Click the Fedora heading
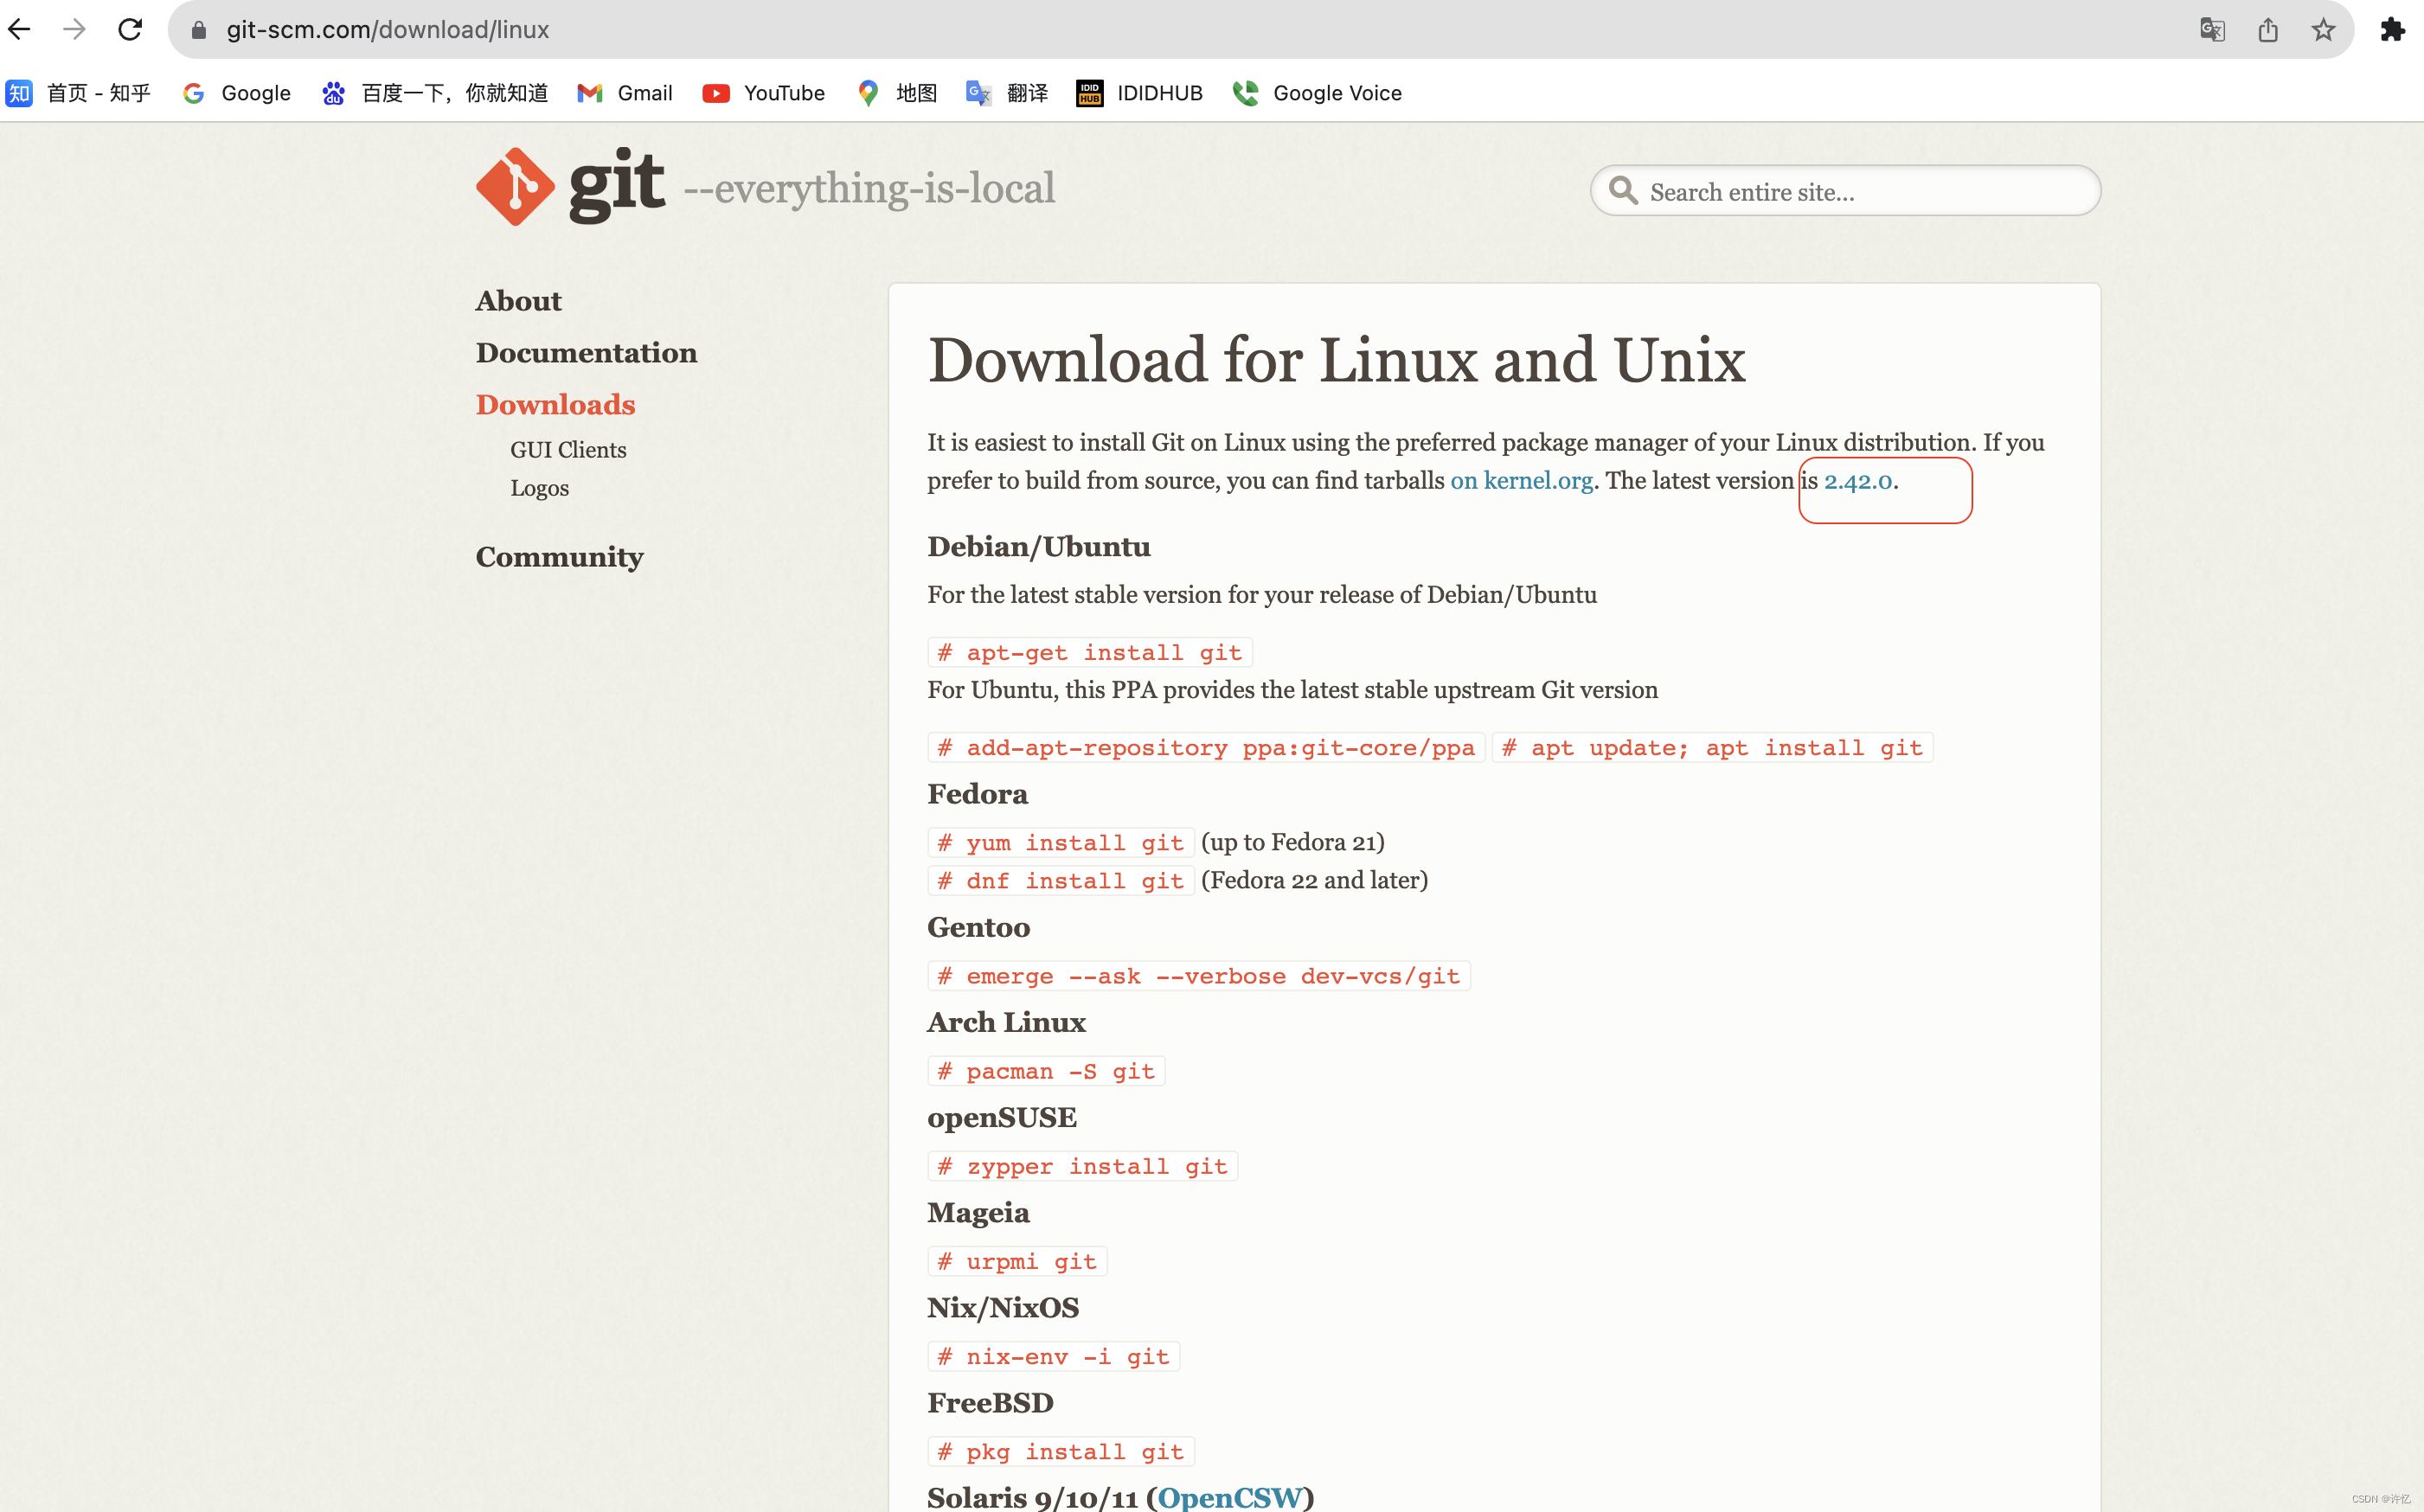The image size is (2424, 1512). pos(977,794)
